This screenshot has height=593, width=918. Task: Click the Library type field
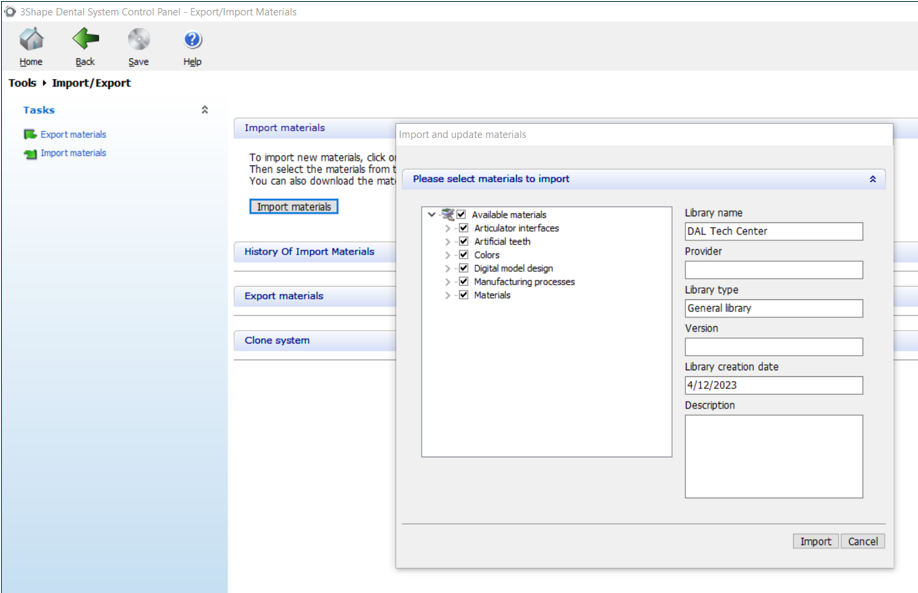pos(774,309)
